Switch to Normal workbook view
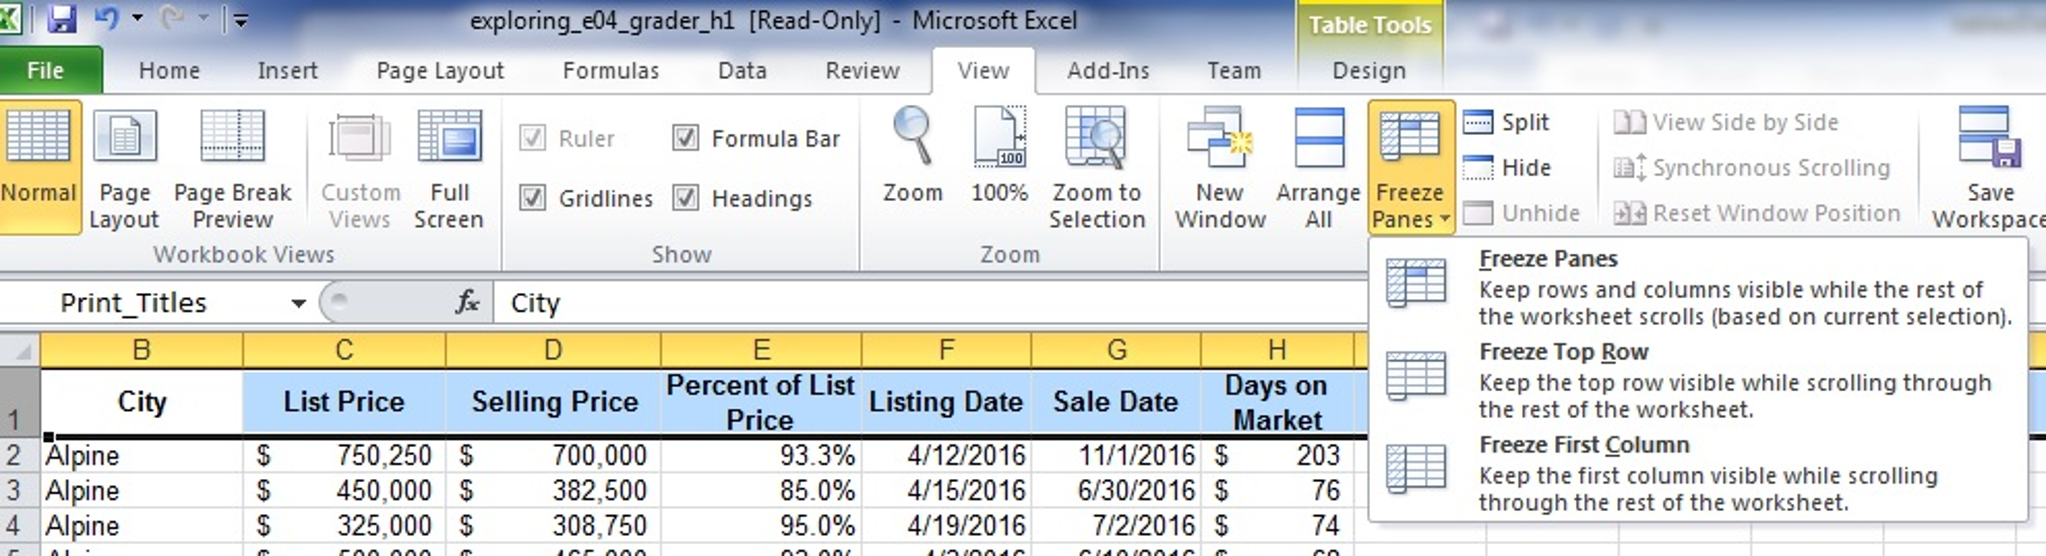Viewport: 2046px width, 556px height. point(39,167)
